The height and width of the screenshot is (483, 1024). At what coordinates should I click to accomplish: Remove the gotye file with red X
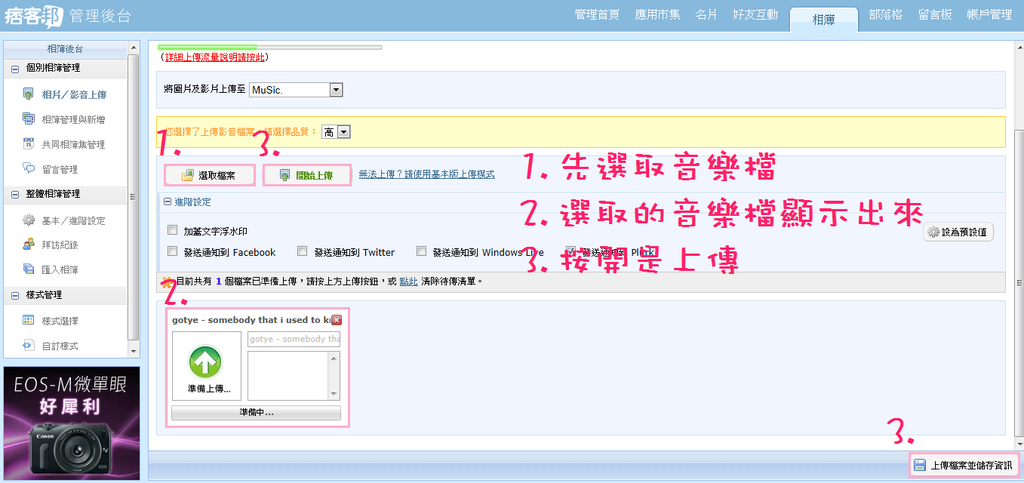pos(336,320)
